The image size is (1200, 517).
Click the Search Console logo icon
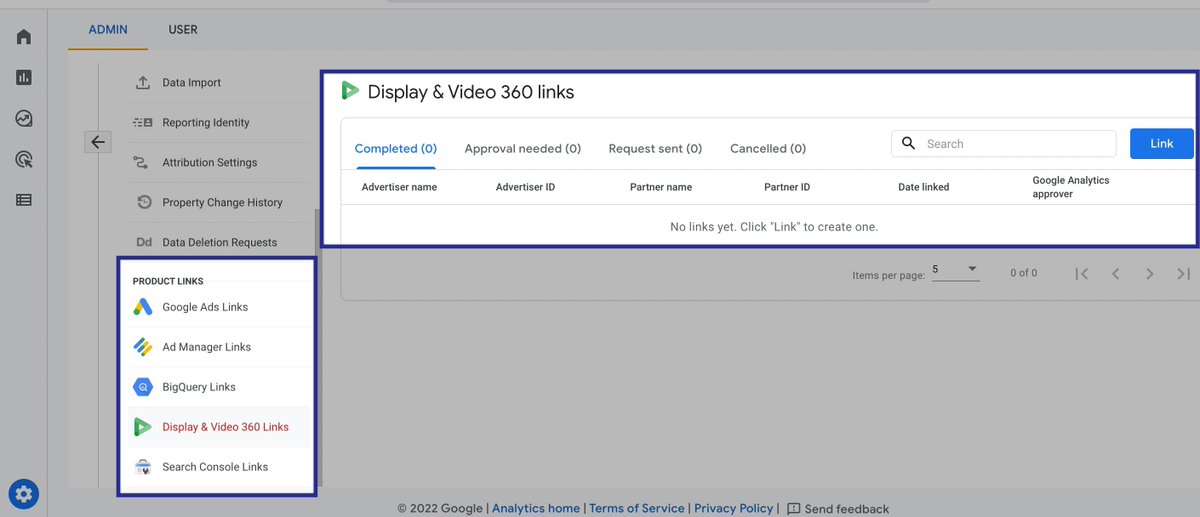coord(143,467)
